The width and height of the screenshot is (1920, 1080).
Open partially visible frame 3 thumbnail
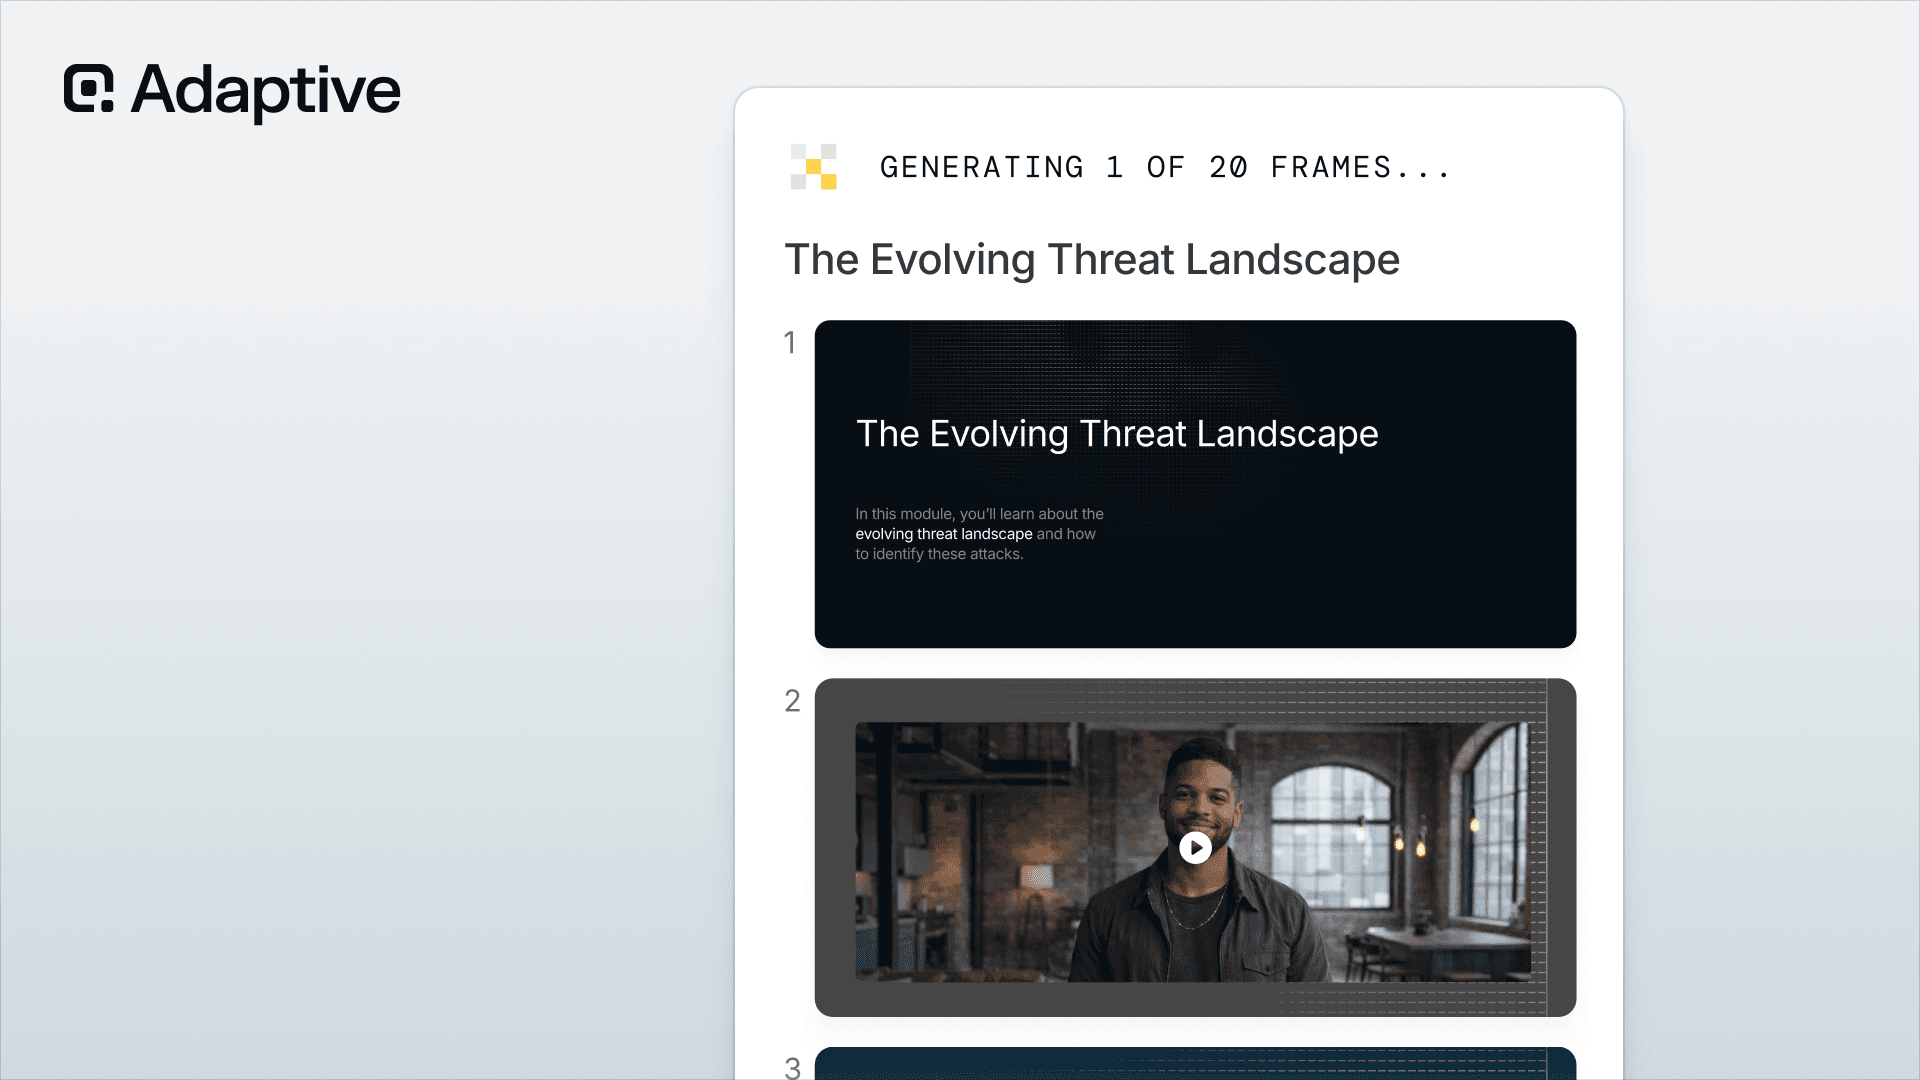click(x=1195, y=1063)
